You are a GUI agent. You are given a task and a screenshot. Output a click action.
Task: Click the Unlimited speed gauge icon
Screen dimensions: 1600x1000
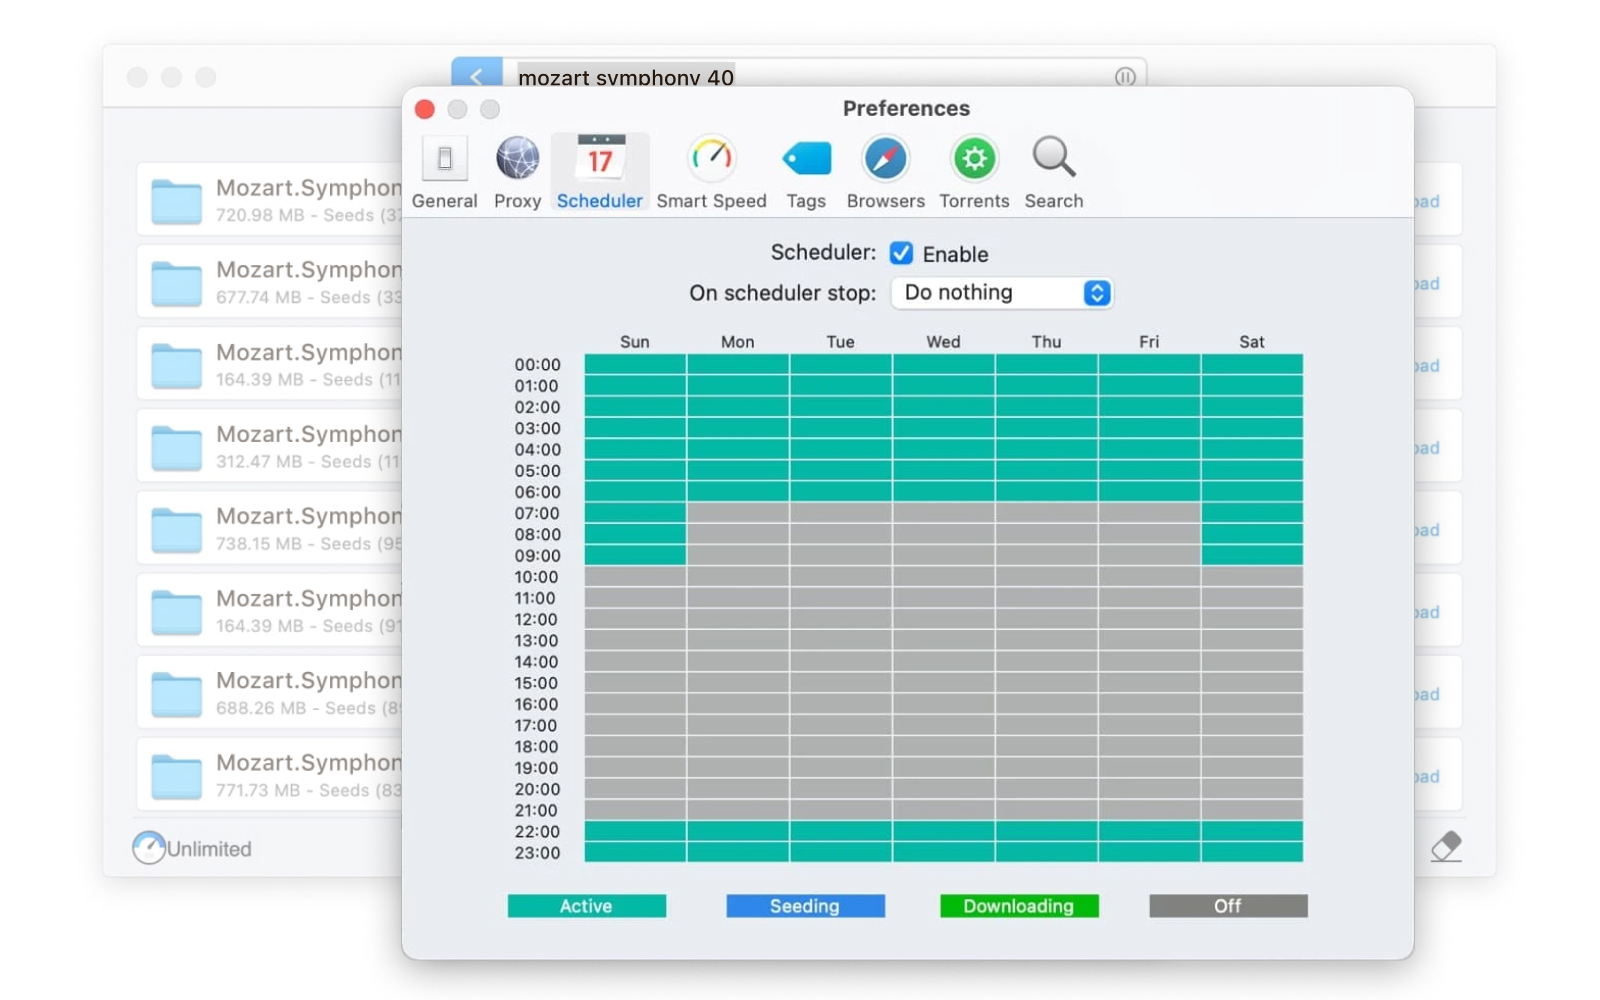coord(149,848)
